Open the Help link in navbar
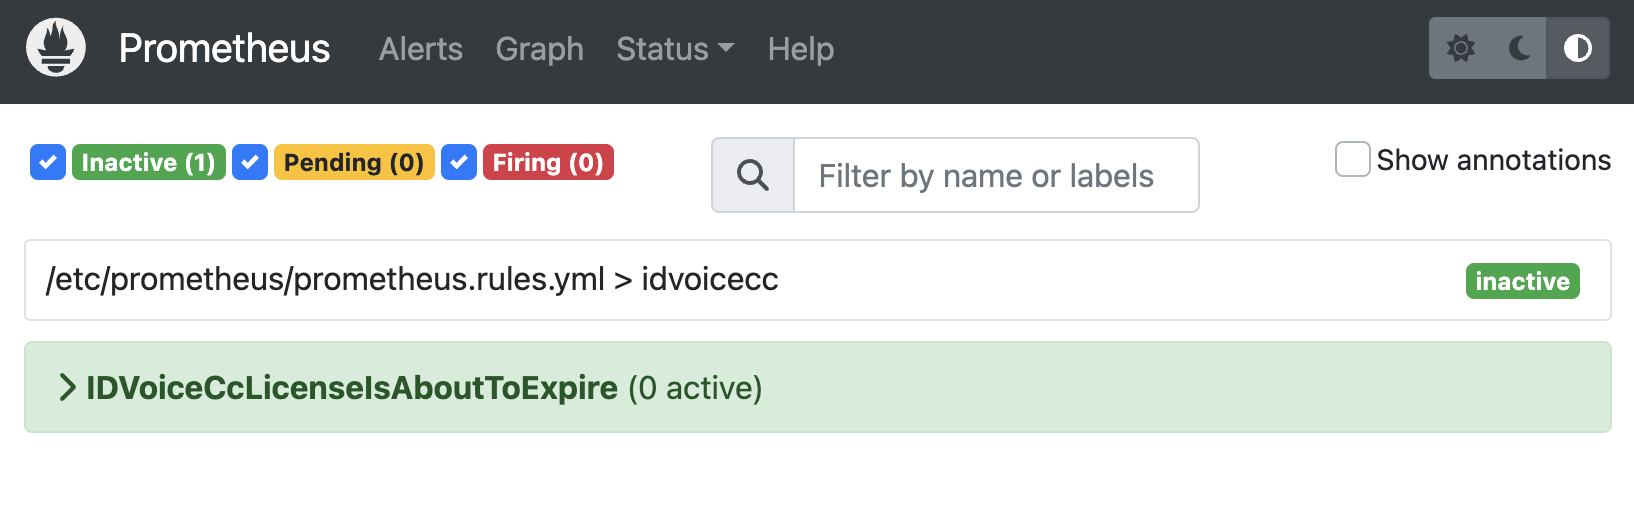 (801, 49)
